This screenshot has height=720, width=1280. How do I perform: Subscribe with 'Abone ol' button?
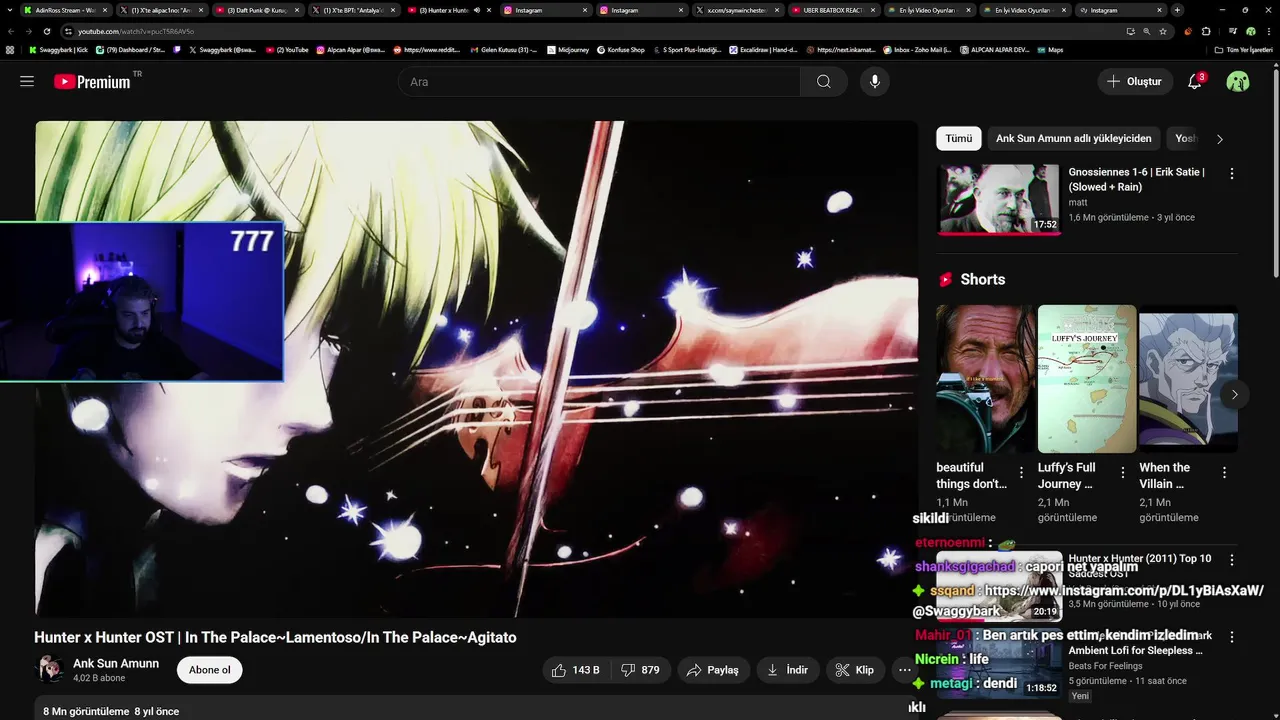pos(210,670)
